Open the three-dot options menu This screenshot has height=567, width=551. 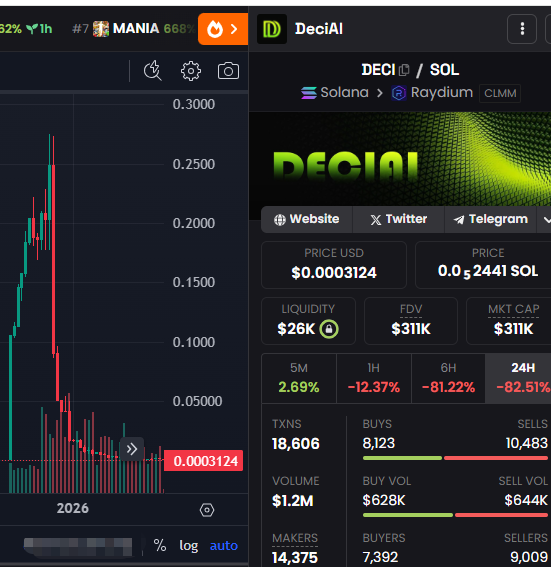click(x=522, y=29)
